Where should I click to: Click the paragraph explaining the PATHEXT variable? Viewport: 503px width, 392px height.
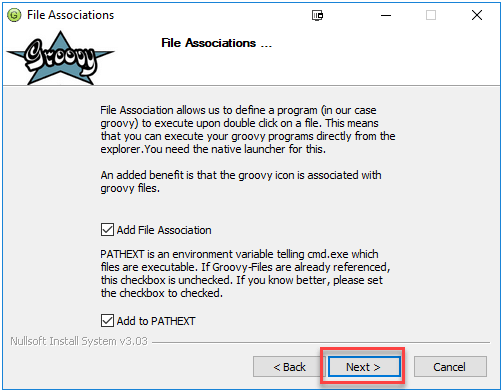pyautogui.click(x=245, y=273)
